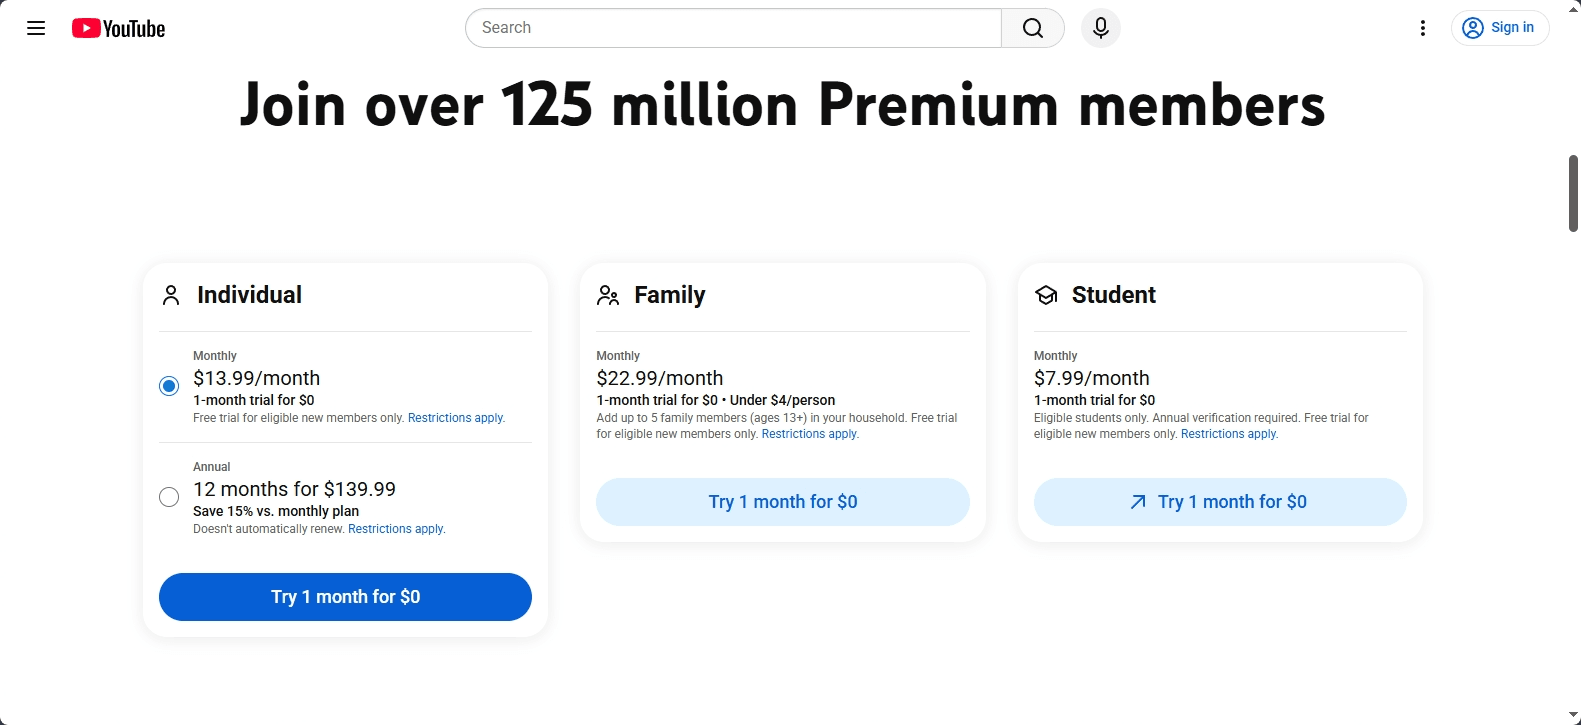Start the Student plan free trial
The width and height of the screenshot is (1581, 725).
[x=1219, y=501]
